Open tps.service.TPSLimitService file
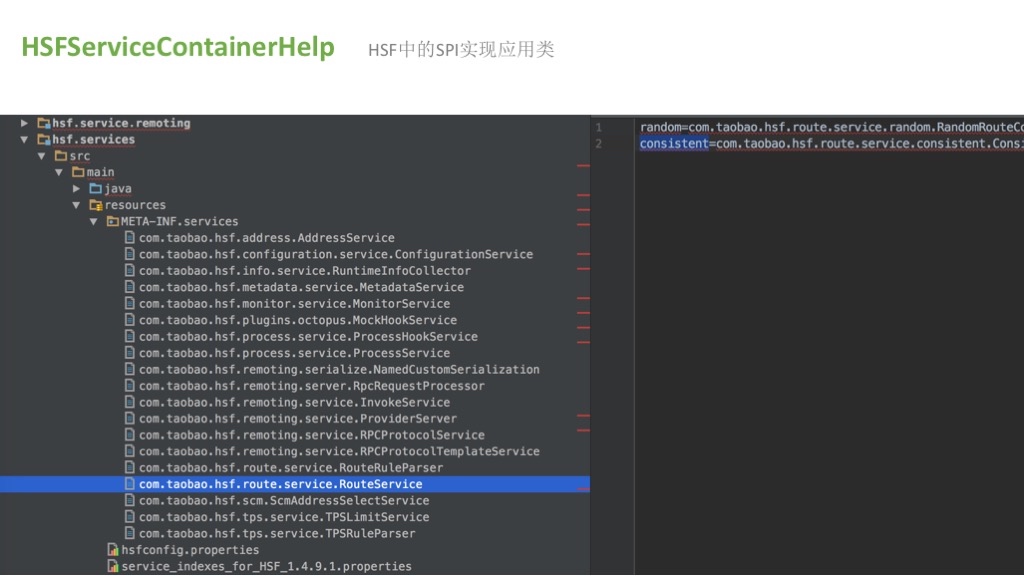This screenshot has height=576, width=1024. tap(284, 517)
